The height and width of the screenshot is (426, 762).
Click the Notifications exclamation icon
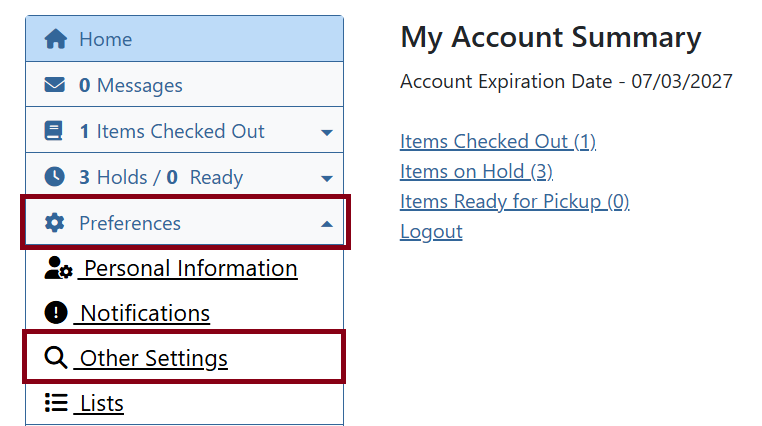(x=56, y=313)
